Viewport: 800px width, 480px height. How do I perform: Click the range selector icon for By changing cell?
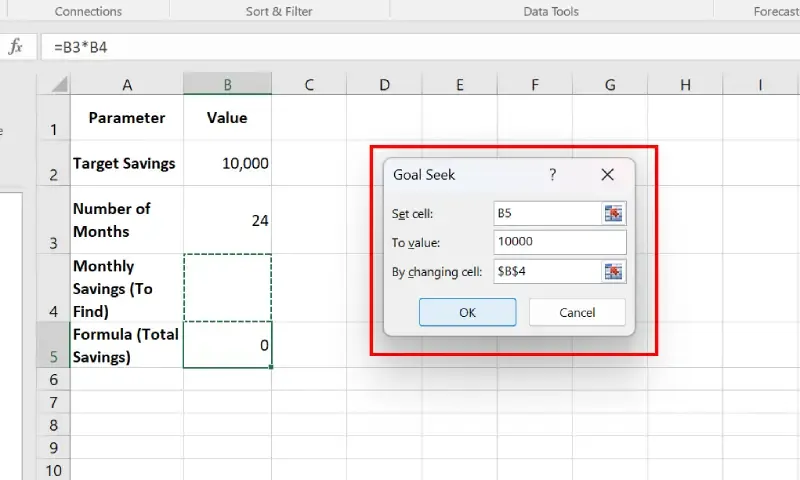613,271
